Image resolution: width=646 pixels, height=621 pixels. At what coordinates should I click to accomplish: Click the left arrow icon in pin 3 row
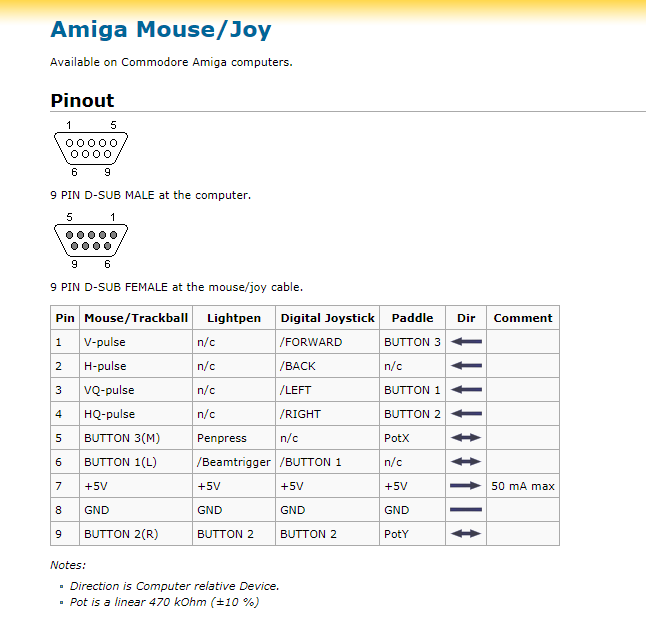tap(466, 389)
